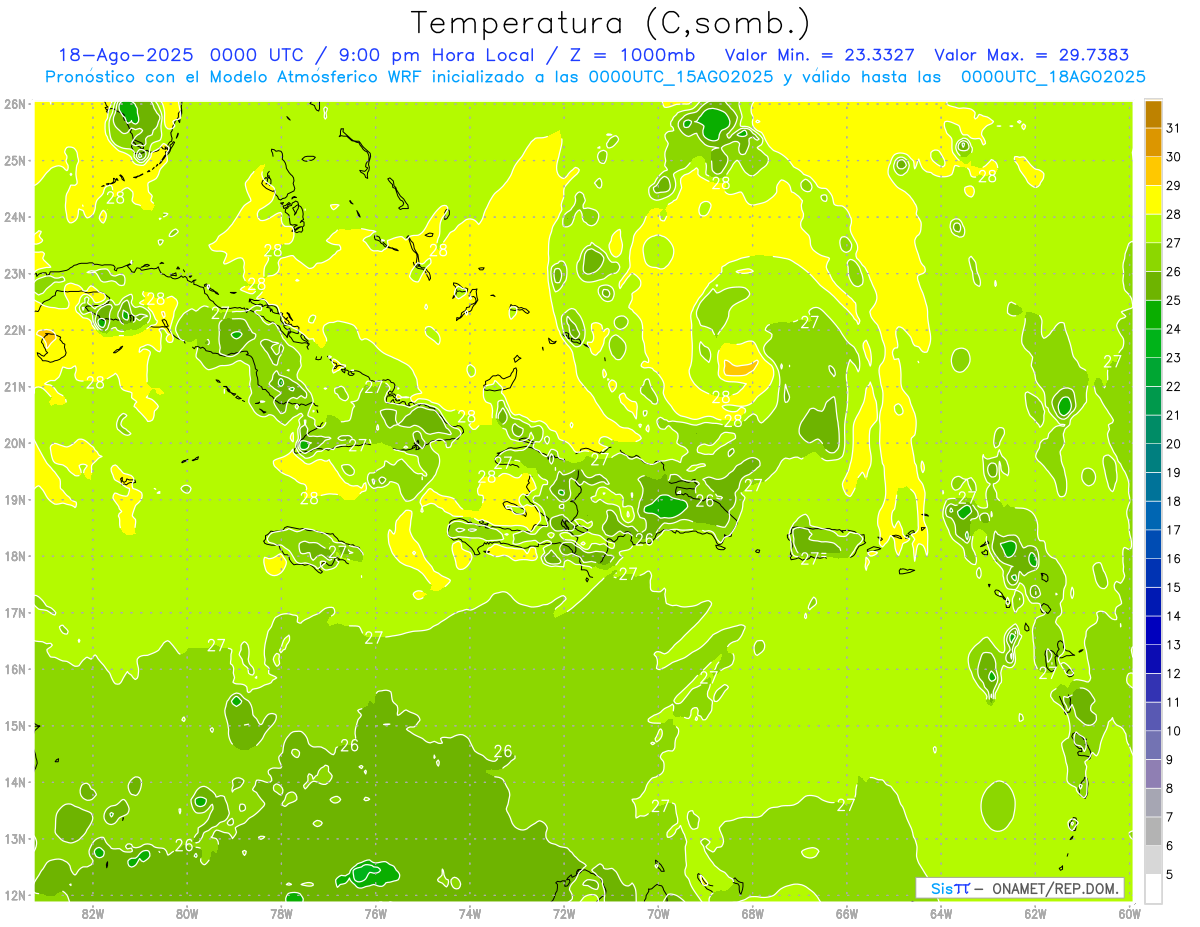Image resolution: width=1200 pixels, height=927 pixels.
Task: Click the blue legend block between 15 and 16
Action: coord(1153,573)
